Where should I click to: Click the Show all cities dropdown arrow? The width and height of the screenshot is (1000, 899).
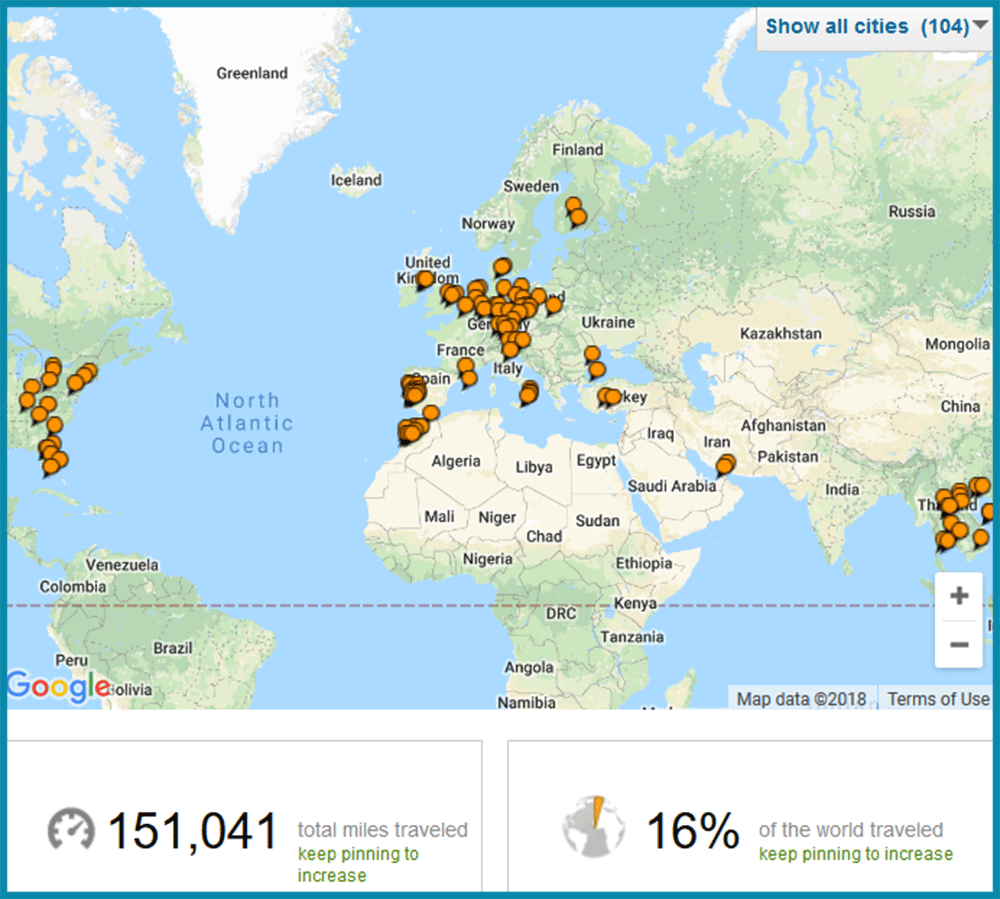click(x=979, y=27)
